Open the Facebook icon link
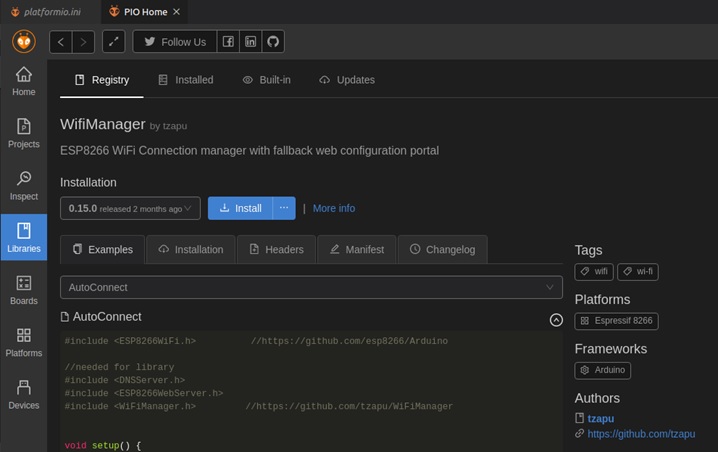 coord(228,42)
